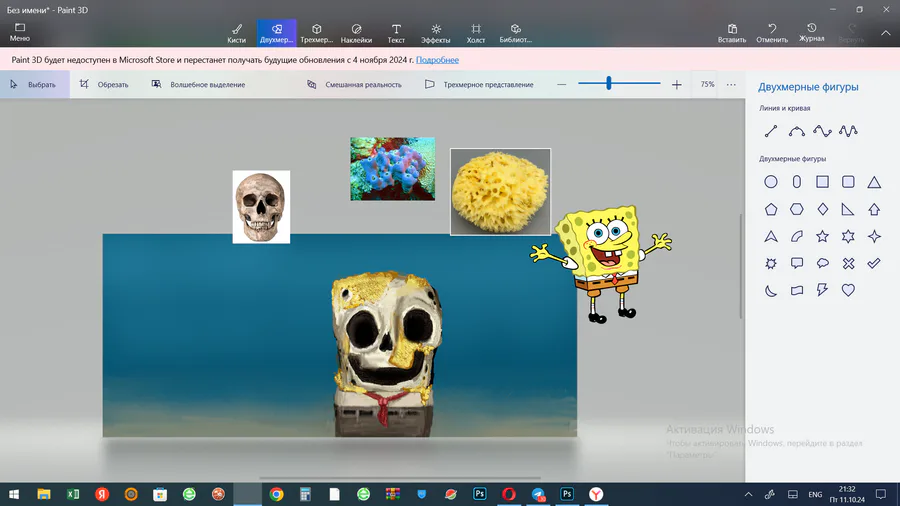Switch to the Текст tab
This screenshot has width=900, height=506.
click(396, 33)
